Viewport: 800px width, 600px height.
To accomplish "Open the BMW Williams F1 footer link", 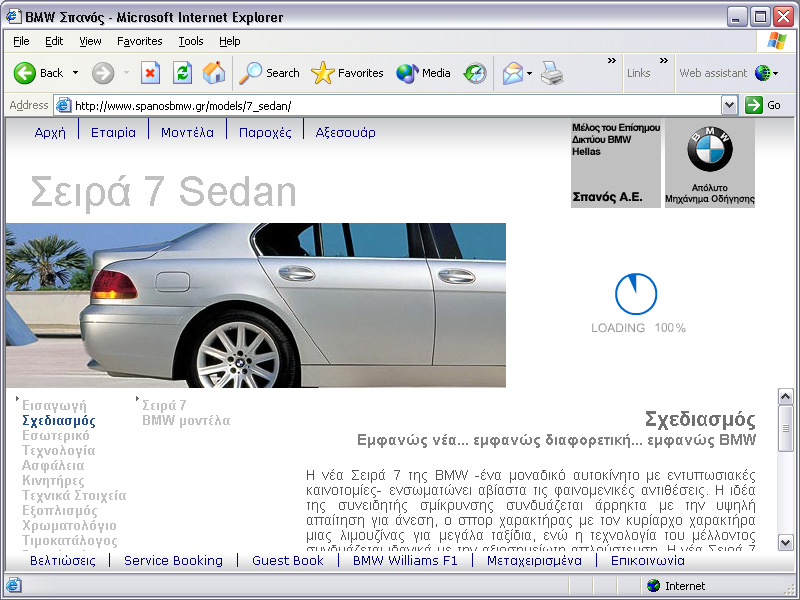I will pyautogui.click(x=405, y=561).
